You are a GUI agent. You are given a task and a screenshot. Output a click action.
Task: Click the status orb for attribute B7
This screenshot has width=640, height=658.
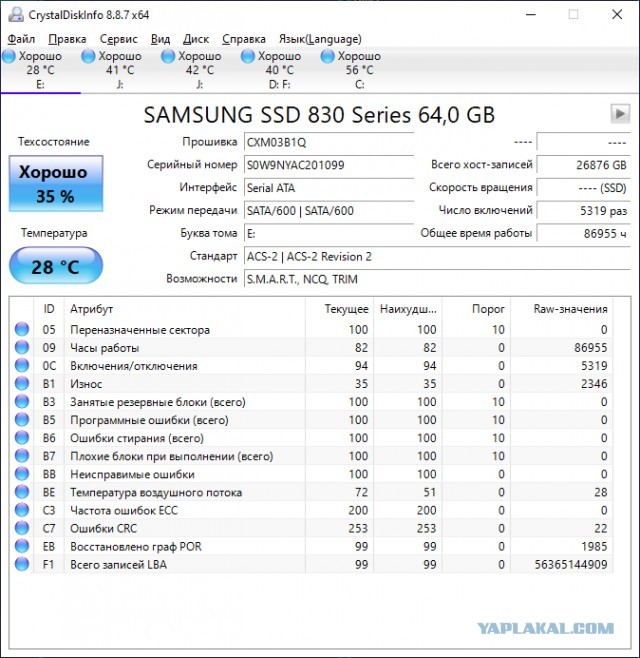click(x=22, y=456)
